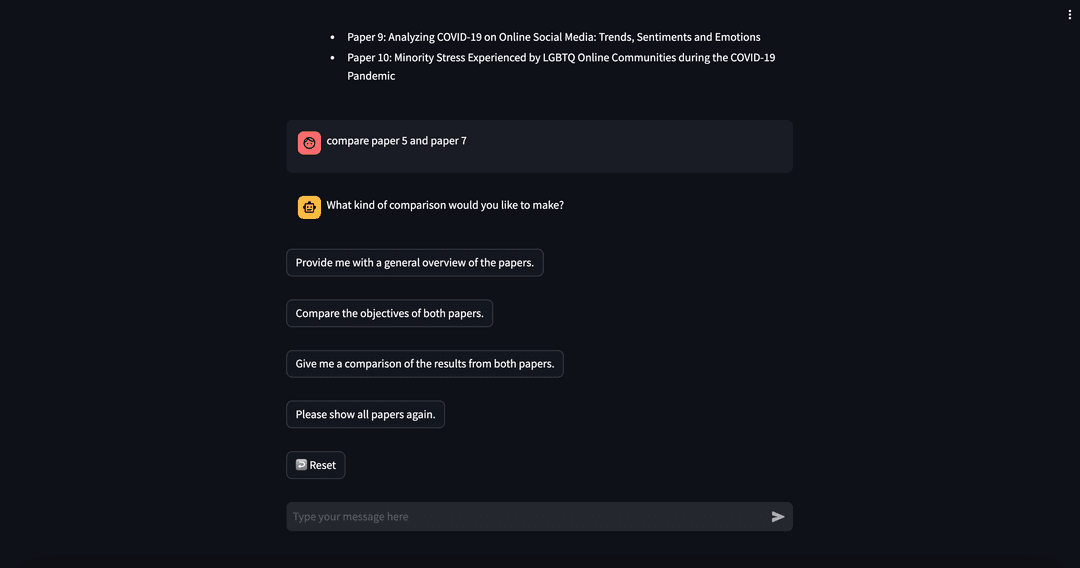Open the three-dot options menu
The width and height of the screenshot is (1080, 568).
pos(1069,14)
